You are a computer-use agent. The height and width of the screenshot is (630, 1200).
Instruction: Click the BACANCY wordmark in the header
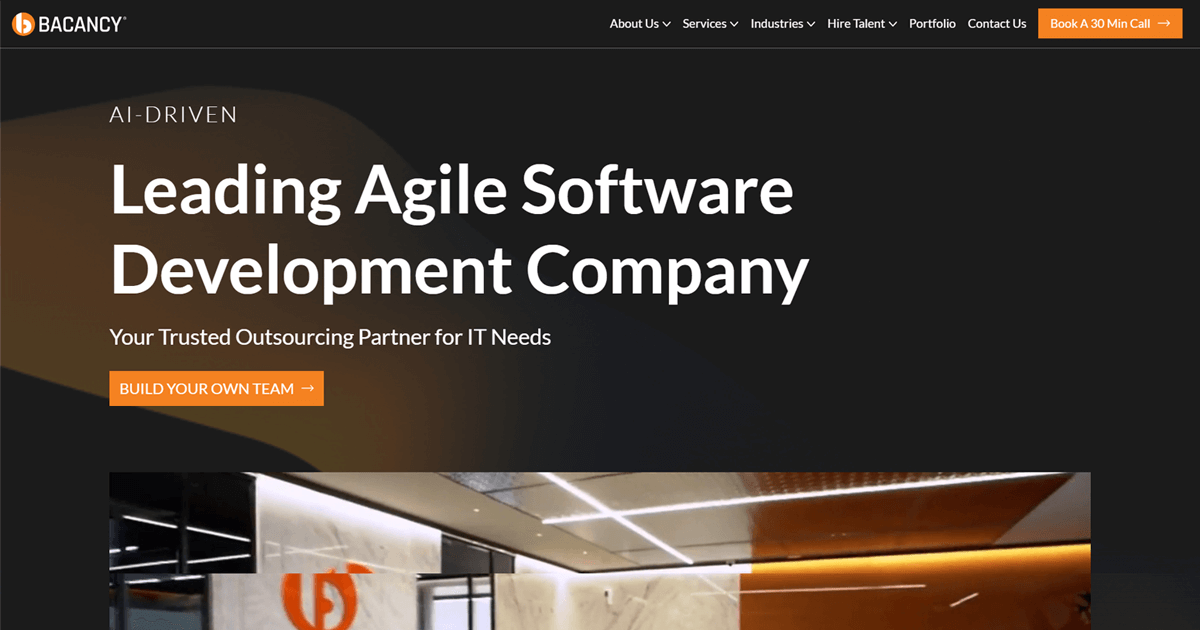pos(82,24)
